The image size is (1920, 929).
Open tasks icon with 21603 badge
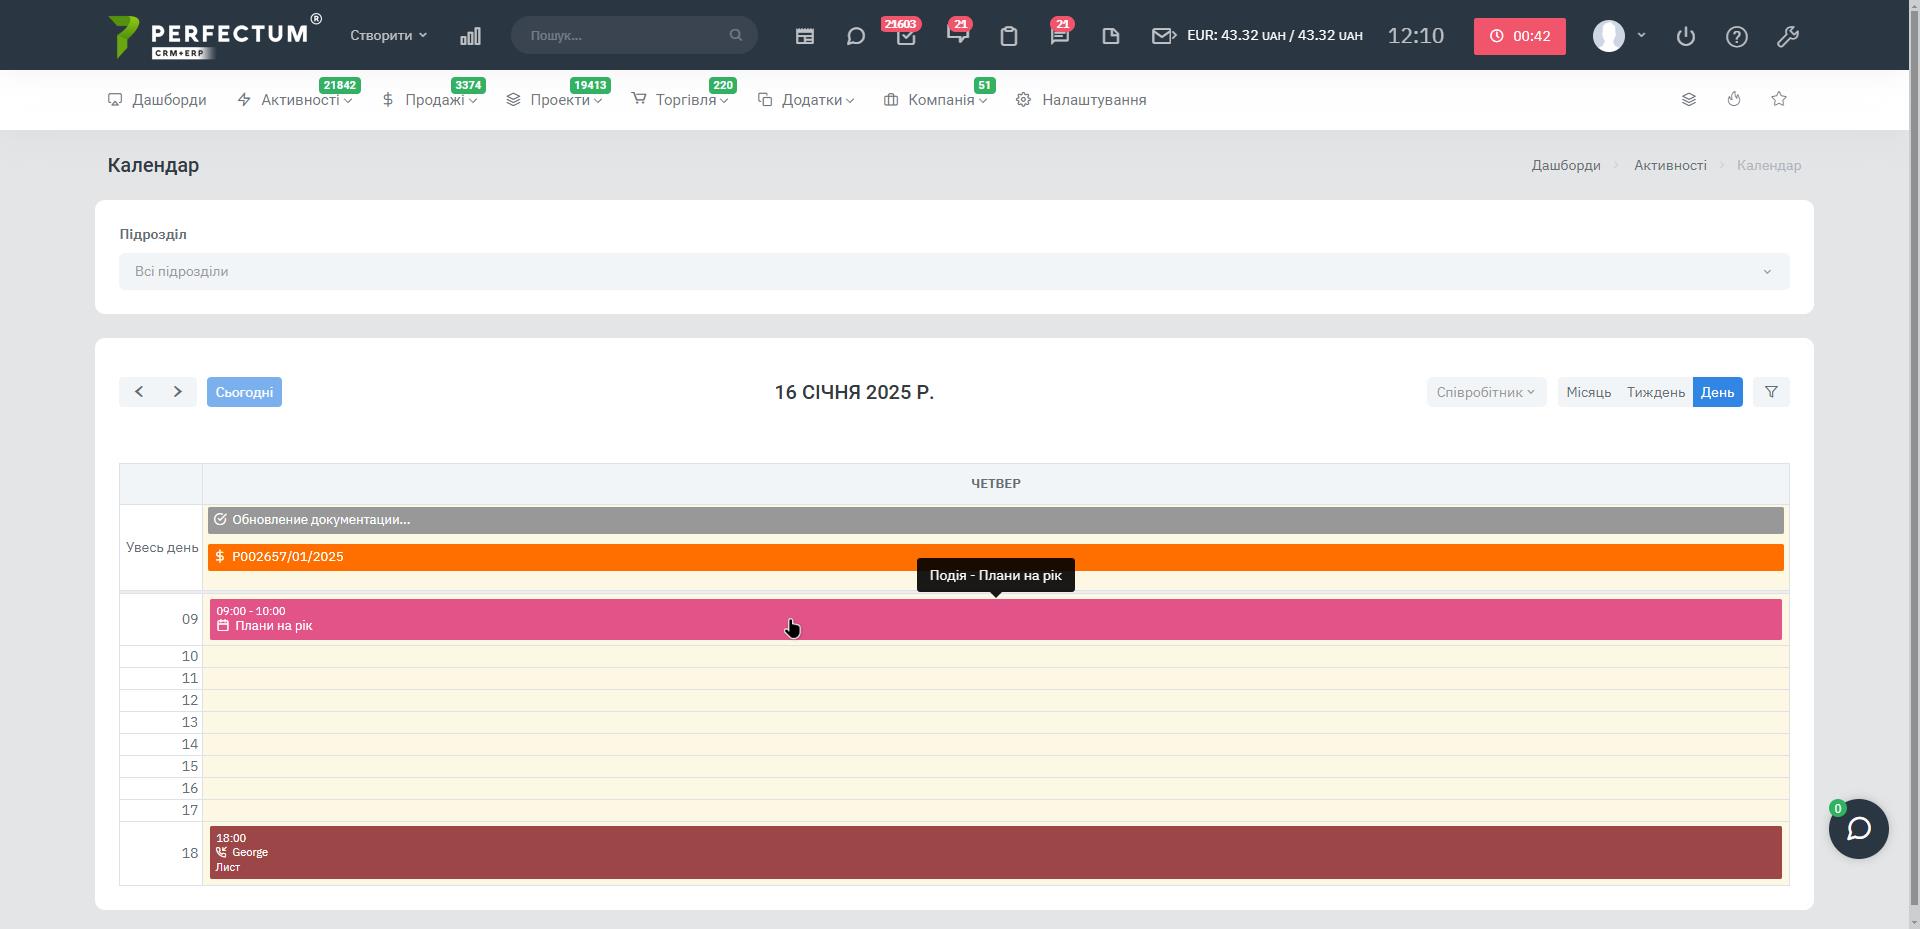906,36
